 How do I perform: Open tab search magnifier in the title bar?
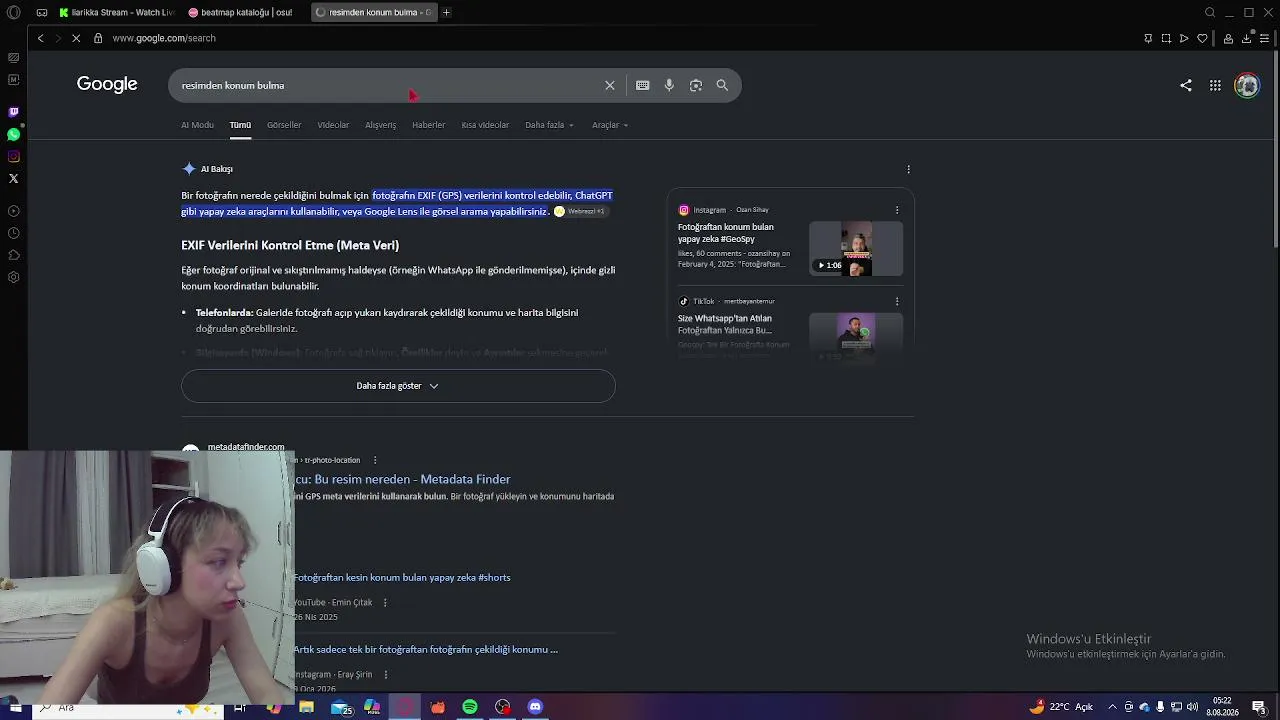pyautogui.click(x=1210, y=12)
